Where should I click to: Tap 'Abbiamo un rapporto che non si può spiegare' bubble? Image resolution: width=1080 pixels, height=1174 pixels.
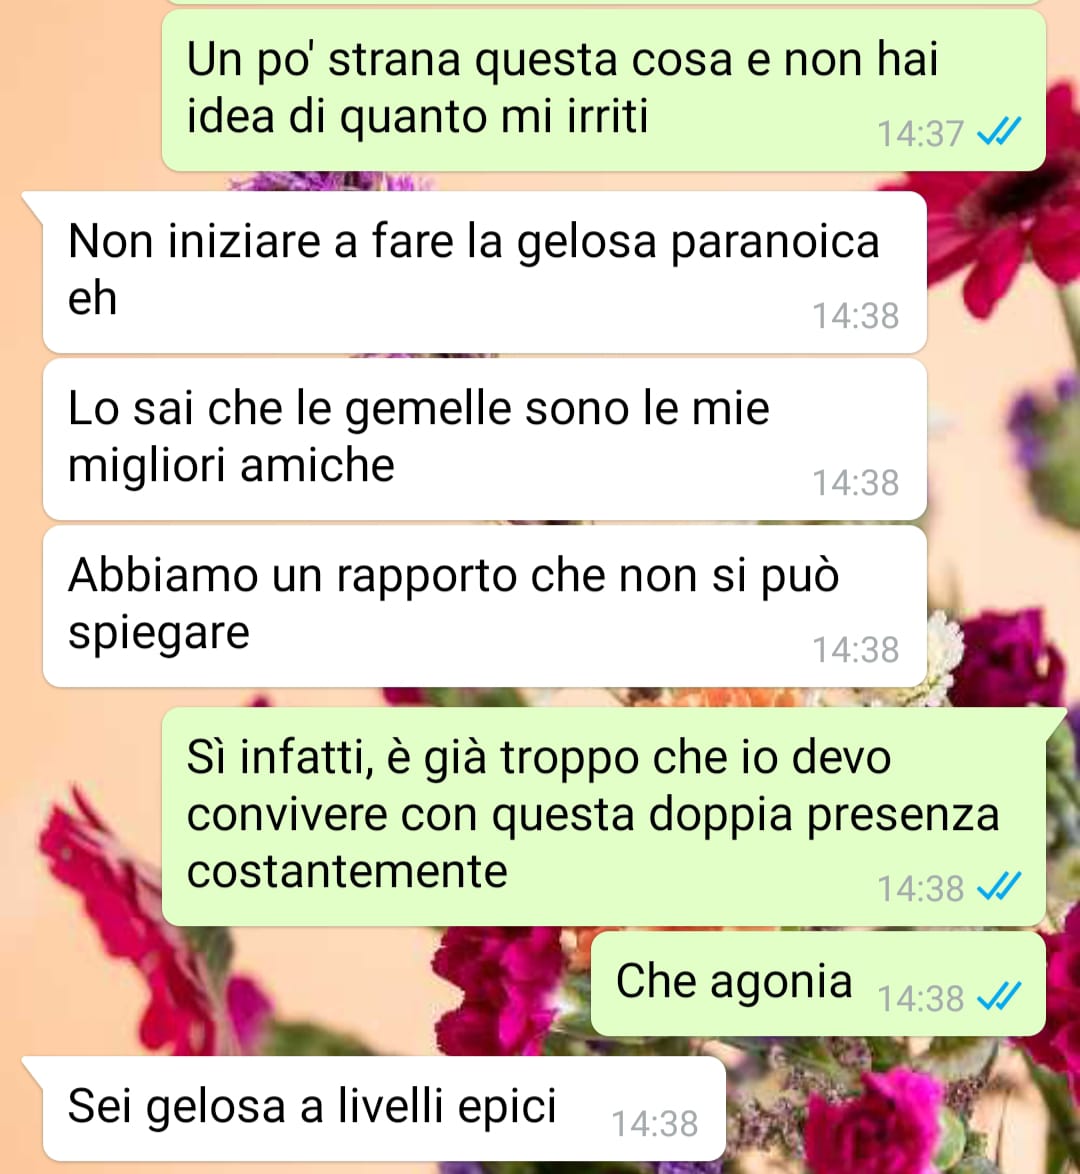(485, 606)
